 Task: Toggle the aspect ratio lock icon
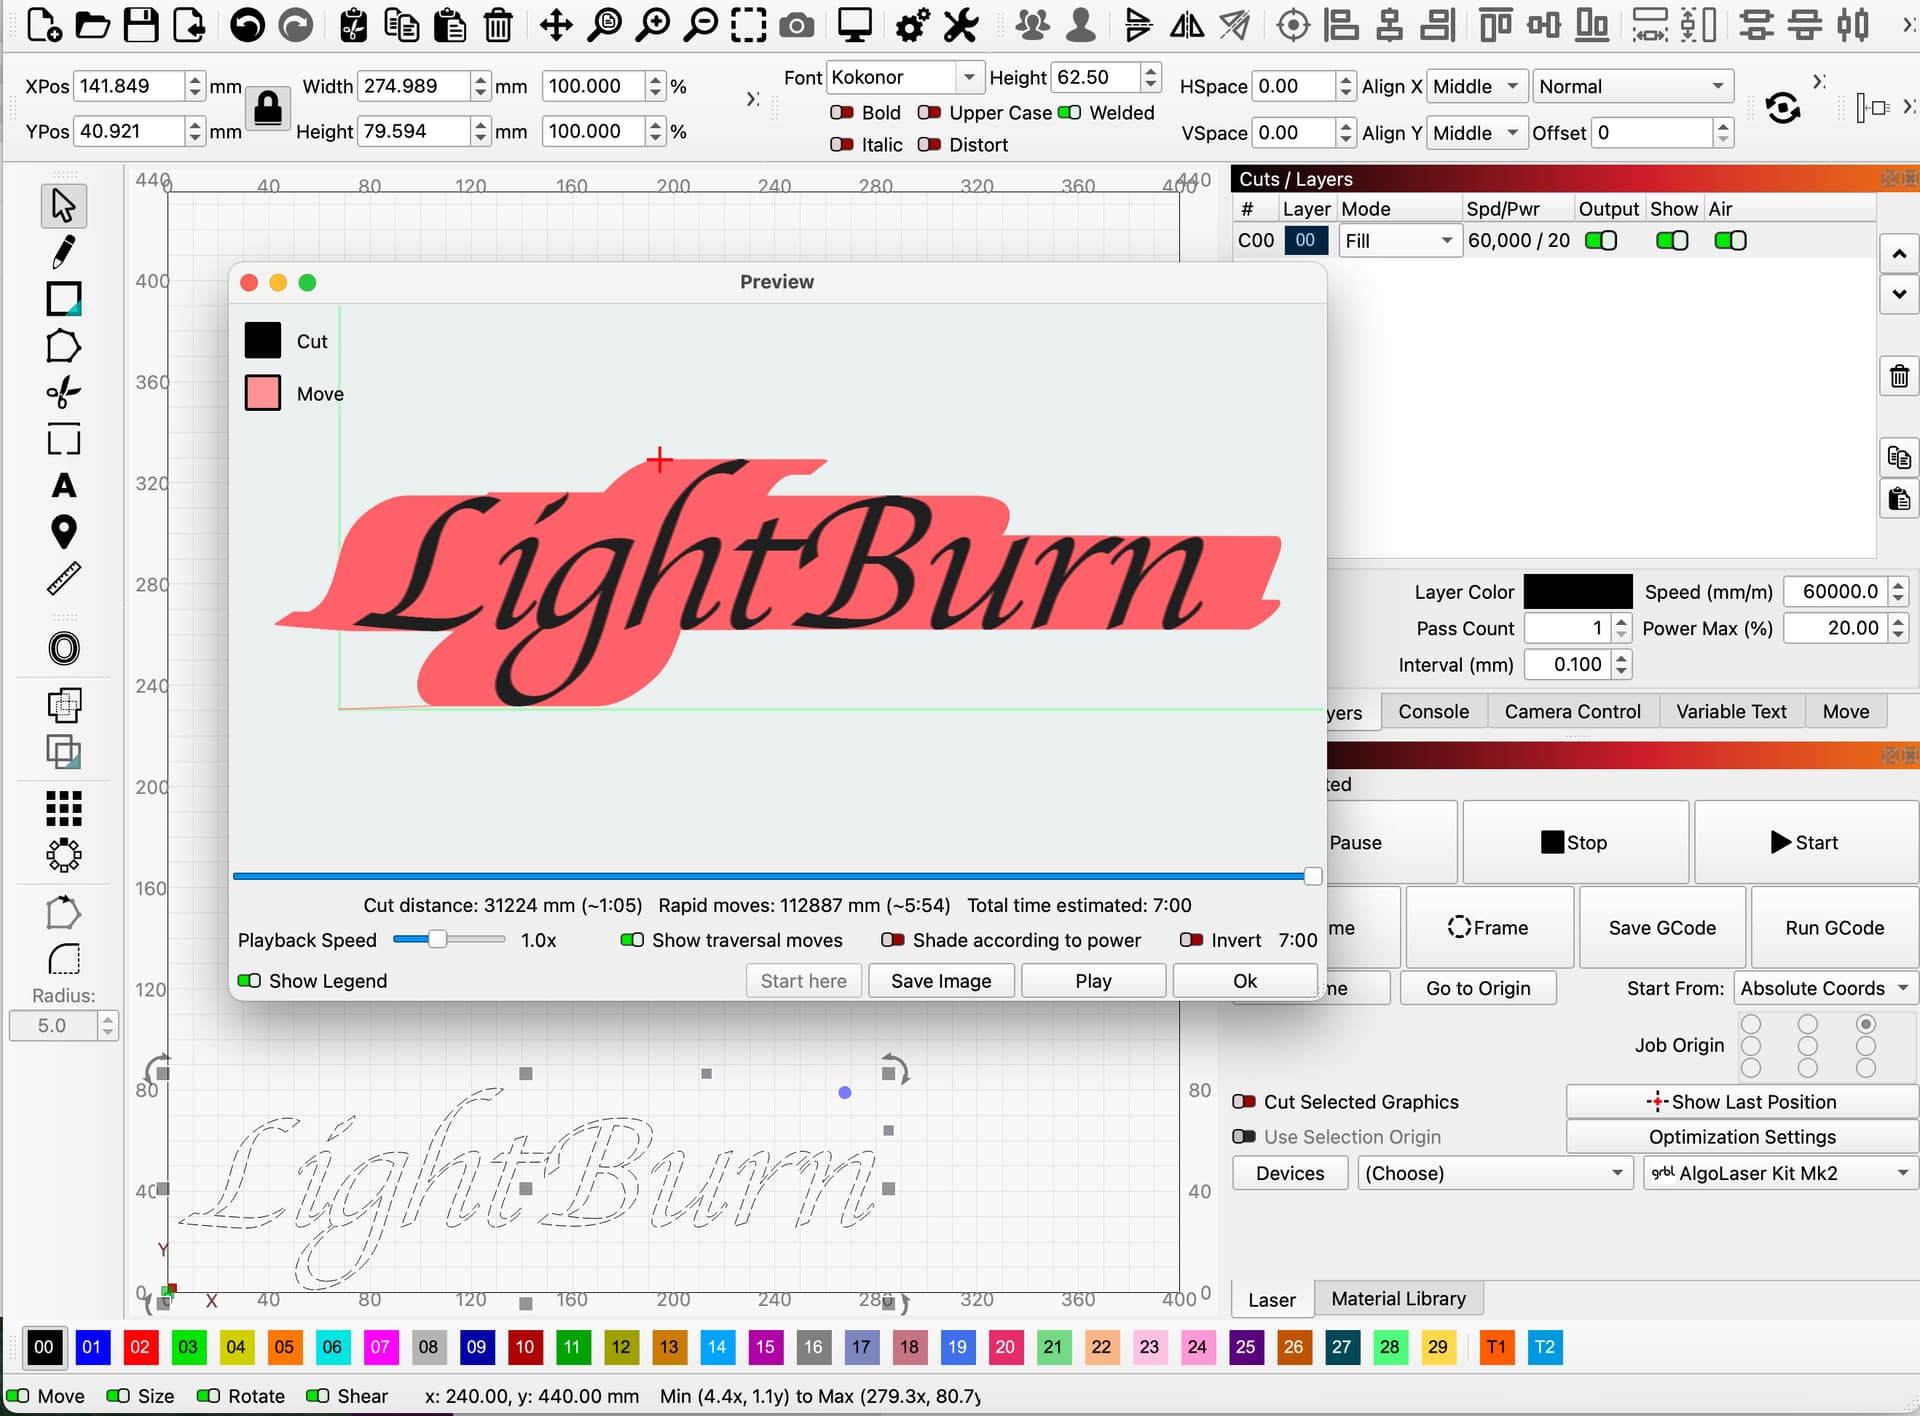pyautogui.click(x=268, y=108)
